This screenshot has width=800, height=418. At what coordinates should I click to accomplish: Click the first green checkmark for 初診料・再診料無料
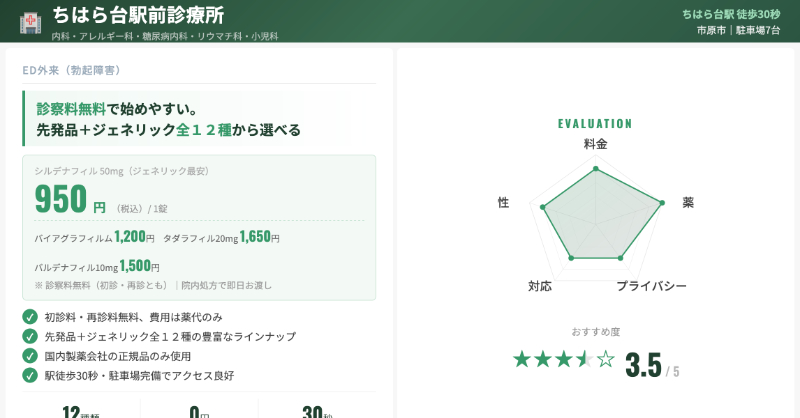tap(30, 317)
